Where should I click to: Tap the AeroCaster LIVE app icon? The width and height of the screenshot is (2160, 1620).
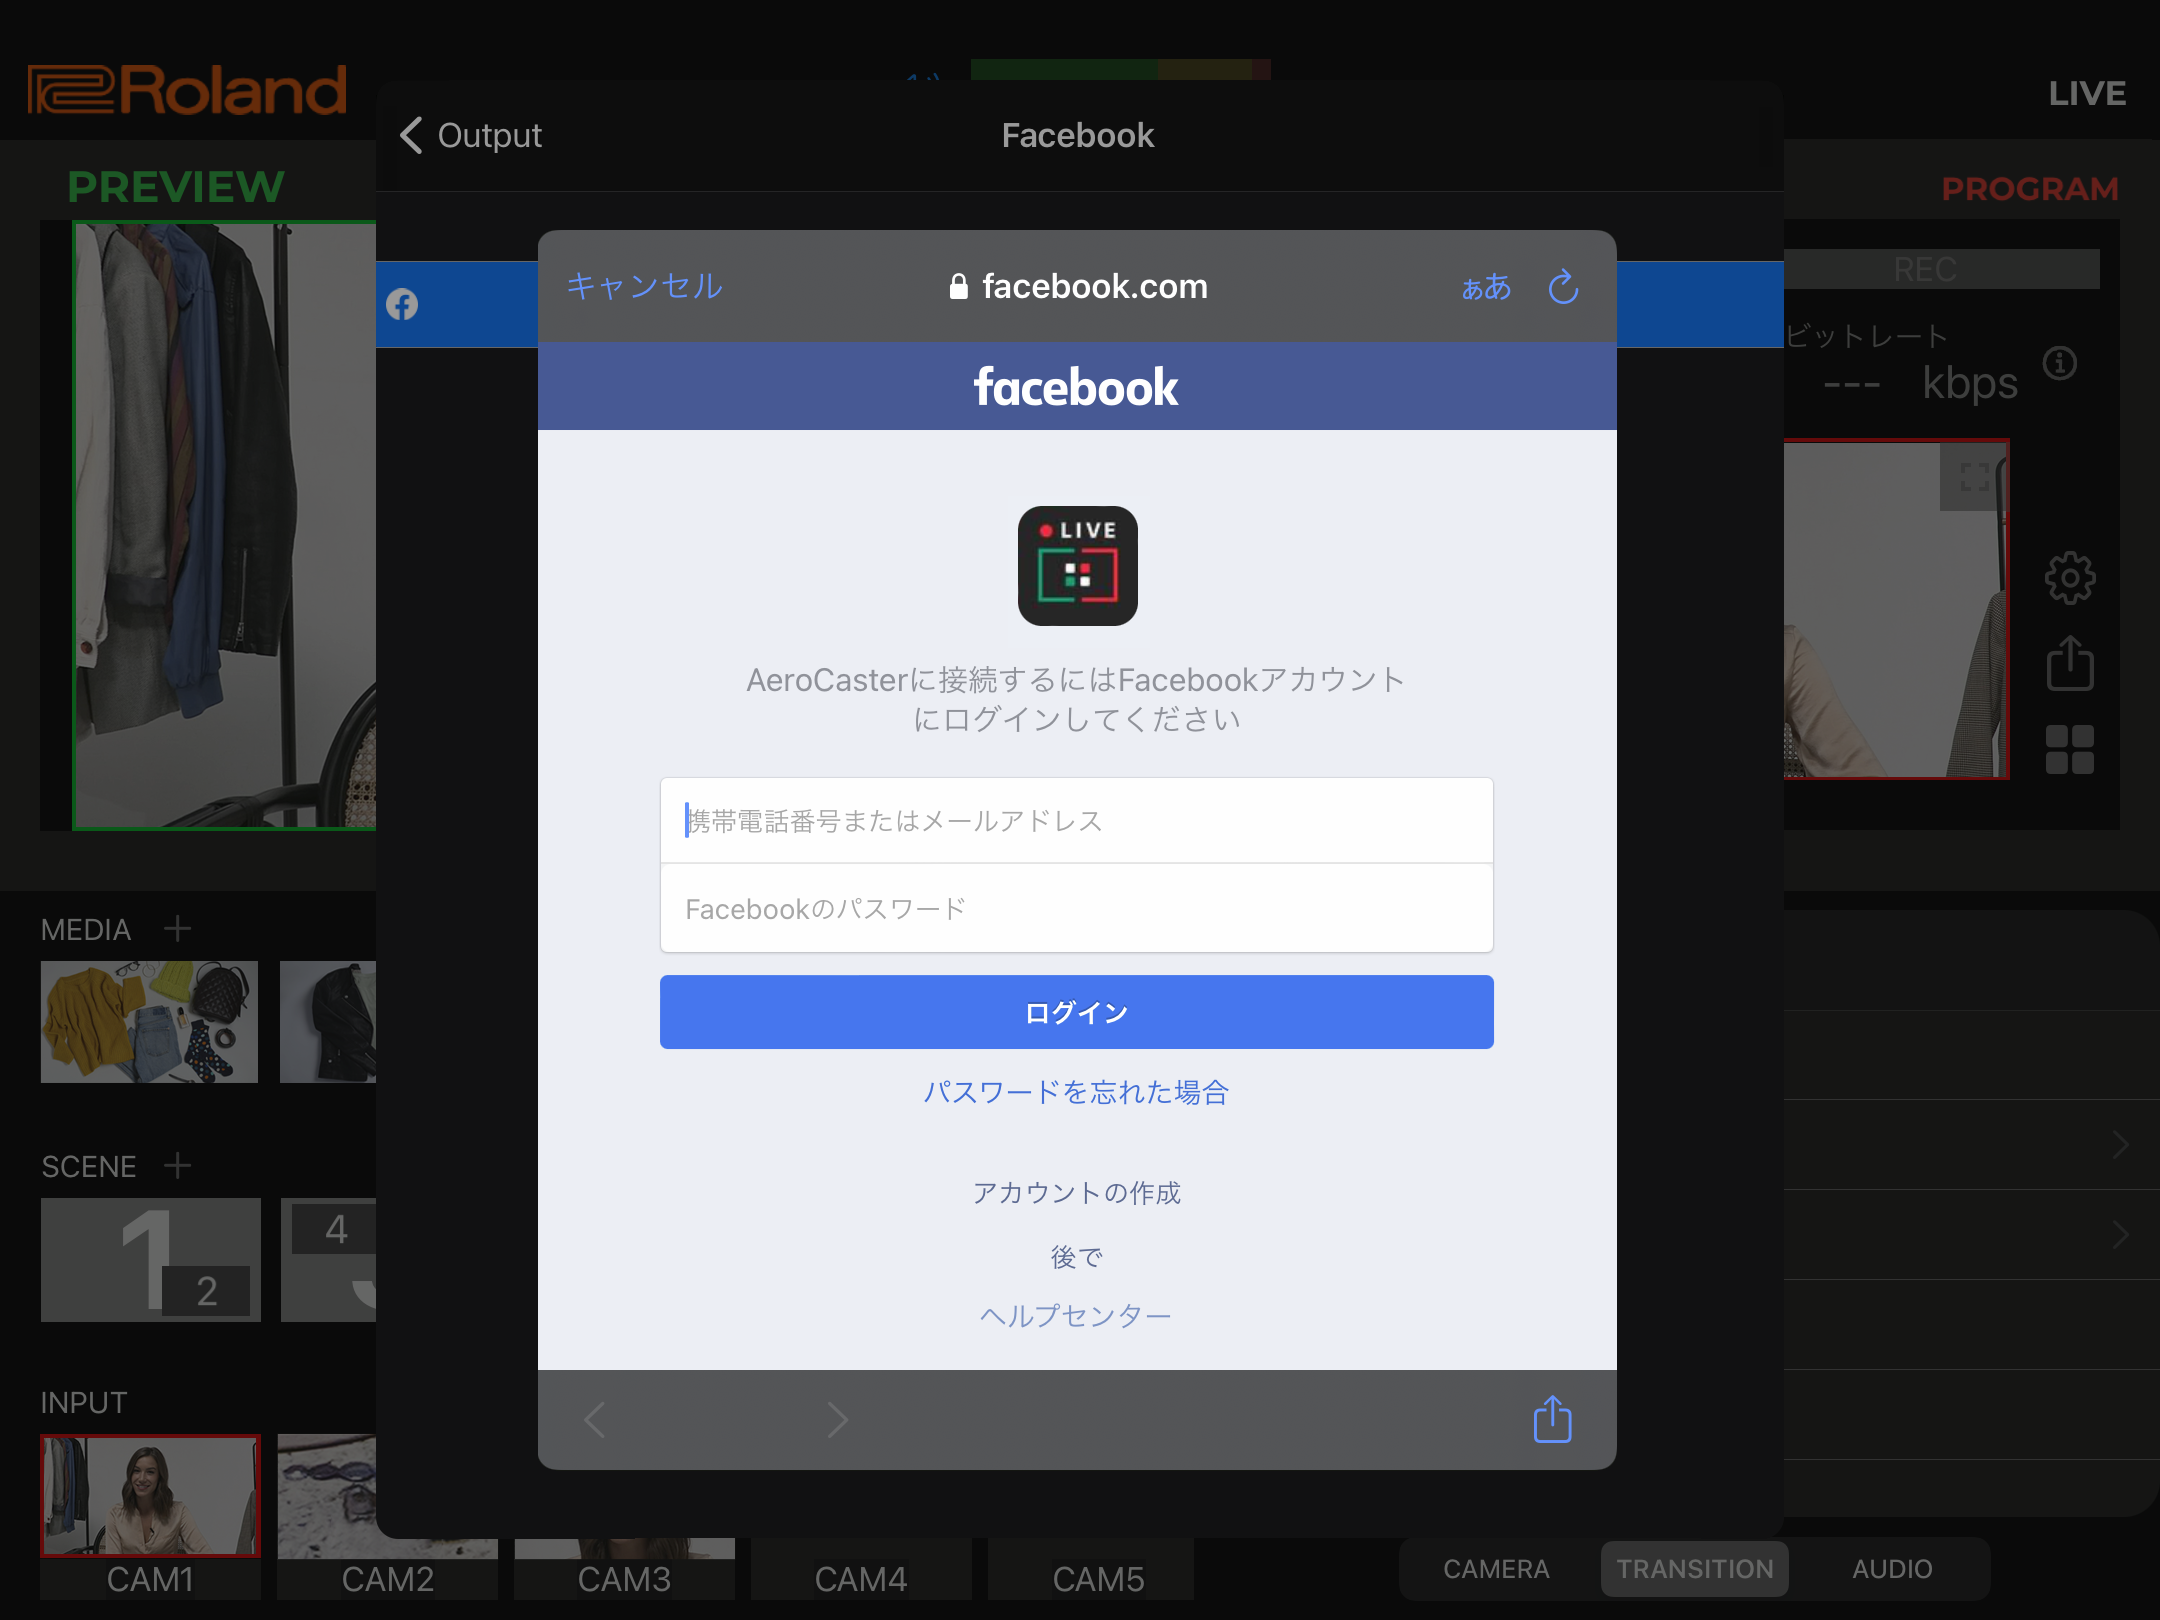tap(1077, 566)
